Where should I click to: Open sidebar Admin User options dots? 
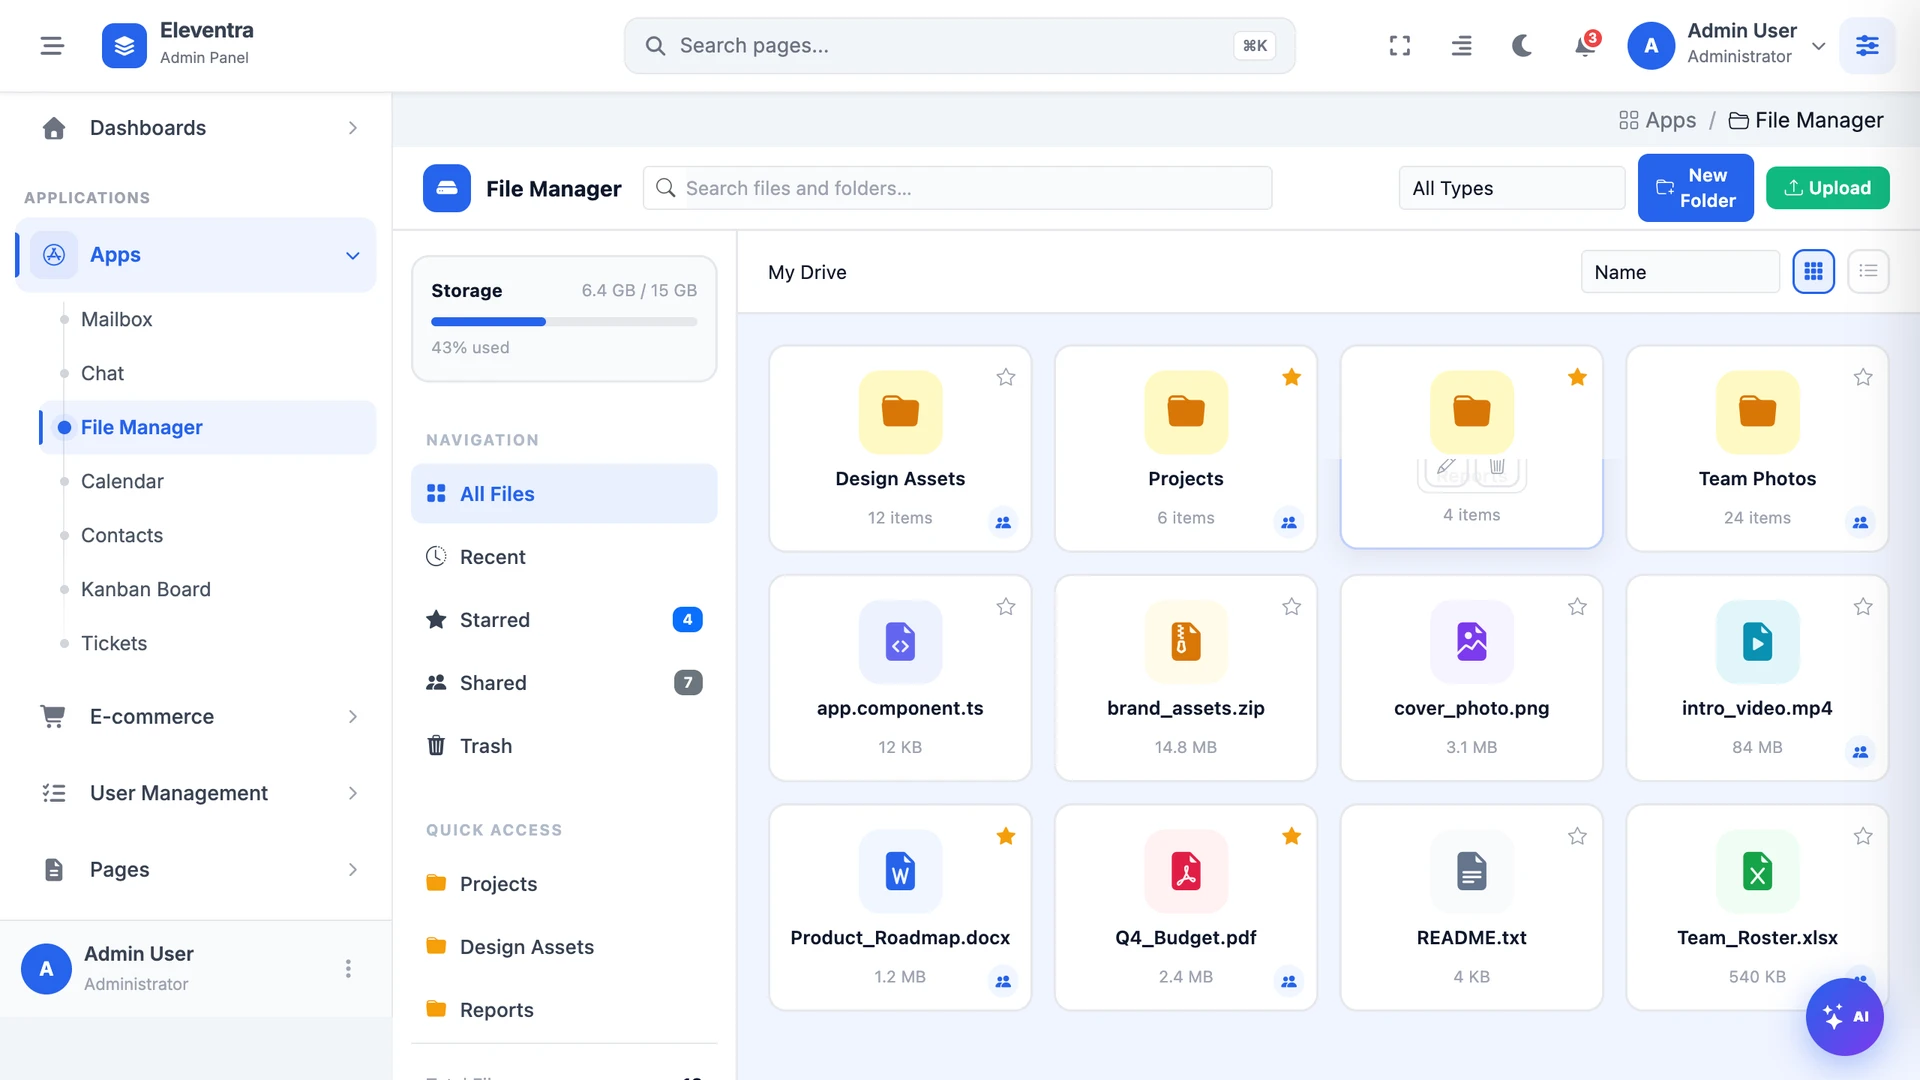(x=348, y=969)
